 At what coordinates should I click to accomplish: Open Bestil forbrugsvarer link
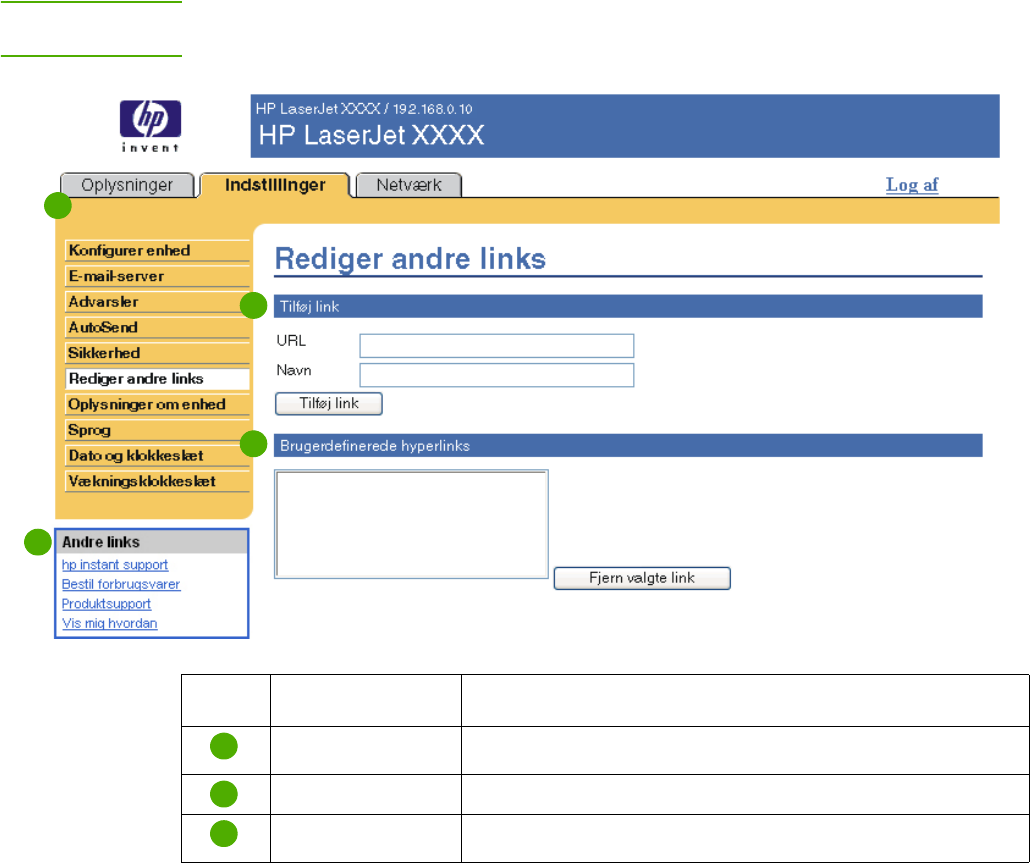pyautogui.click(x=121, y=585)
